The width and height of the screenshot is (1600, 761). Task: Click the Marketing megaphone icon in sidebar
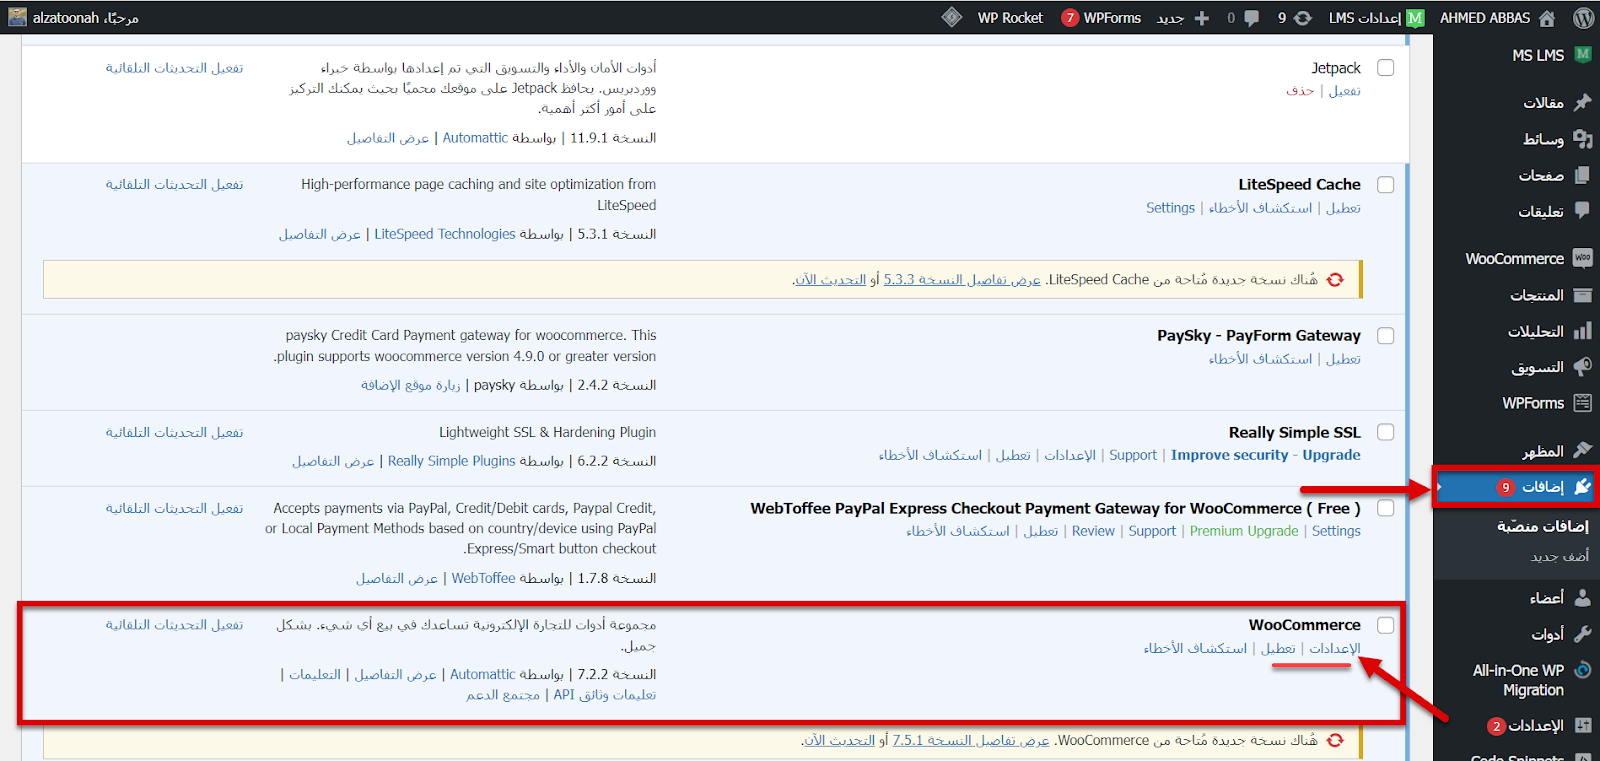[1582, 367]
